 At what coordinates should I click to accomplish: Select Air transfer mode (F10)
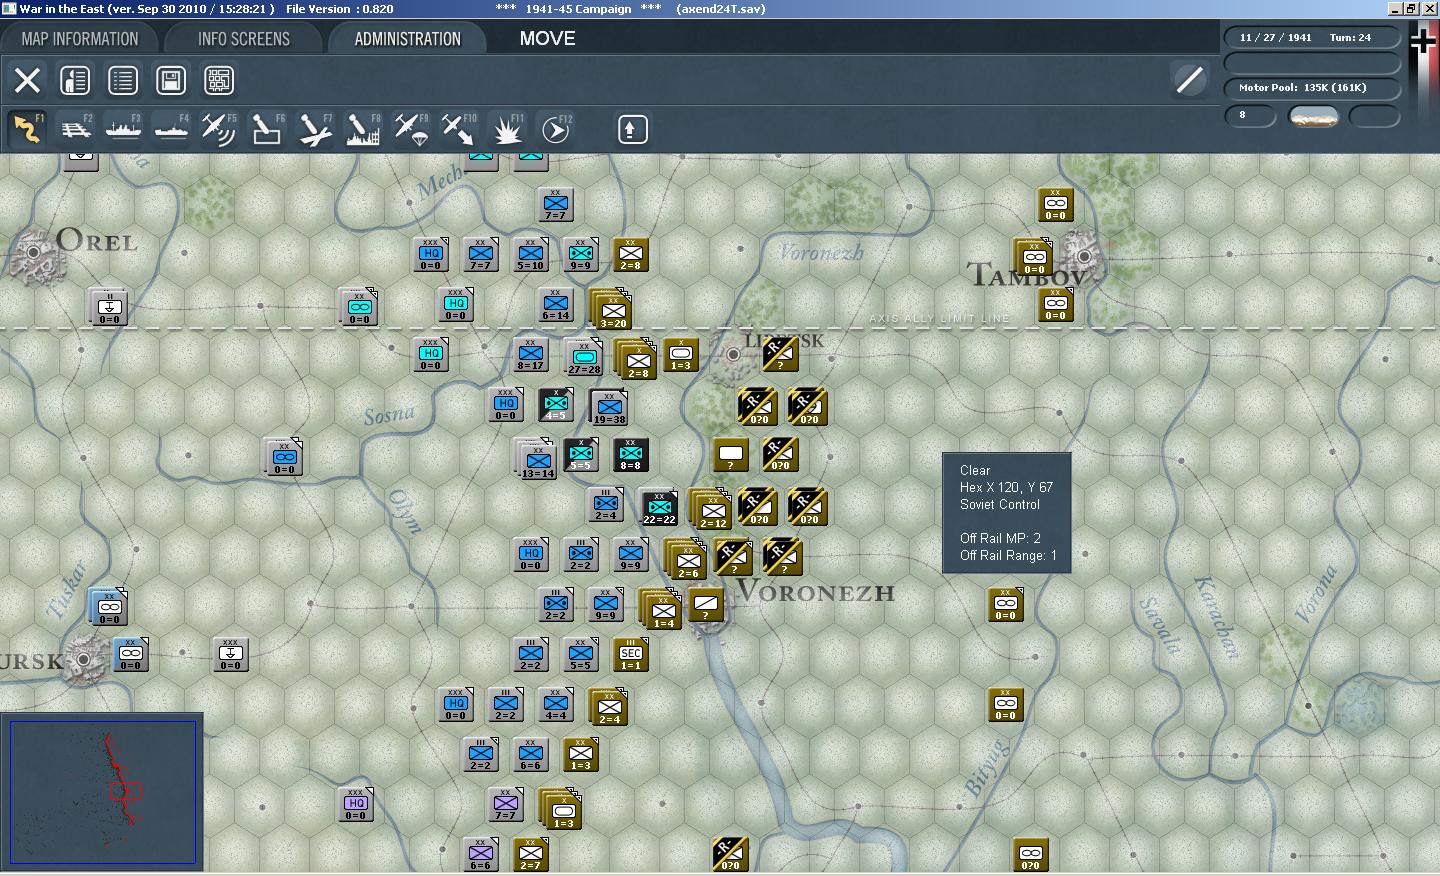coord(459,129)
